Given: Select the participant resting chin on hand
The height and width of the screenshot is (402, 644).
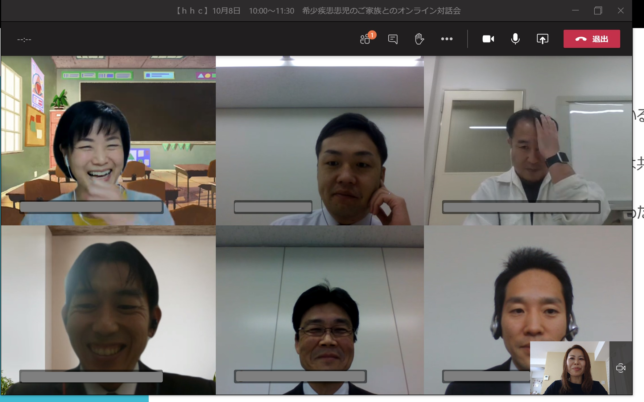Looking at the screenshot, I should (x=320, y=140).
